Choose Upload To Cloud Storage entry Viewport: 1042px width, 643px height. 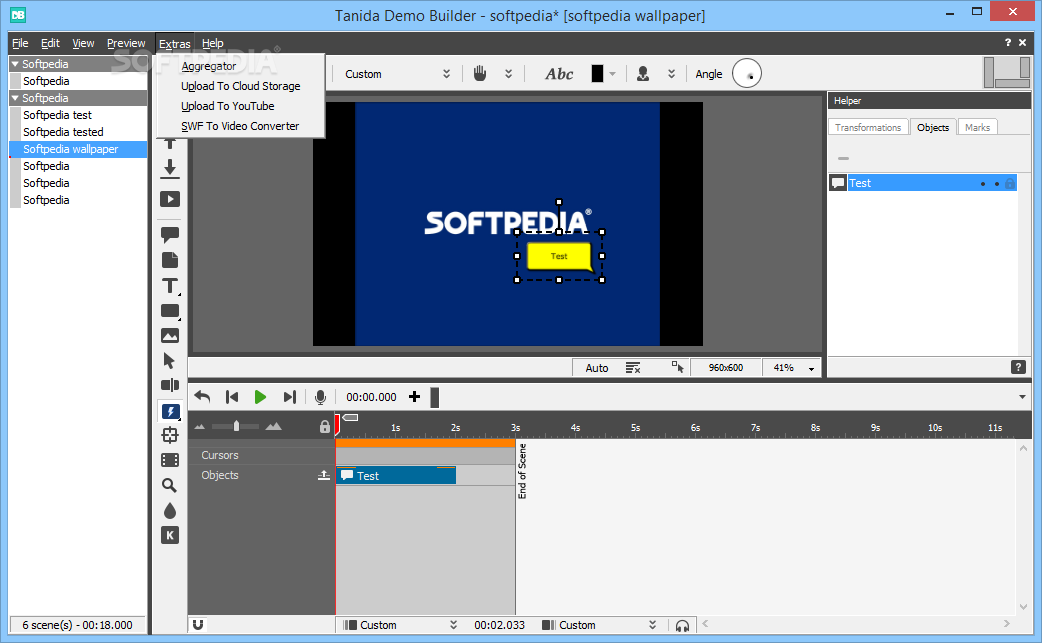pos(241,86)
